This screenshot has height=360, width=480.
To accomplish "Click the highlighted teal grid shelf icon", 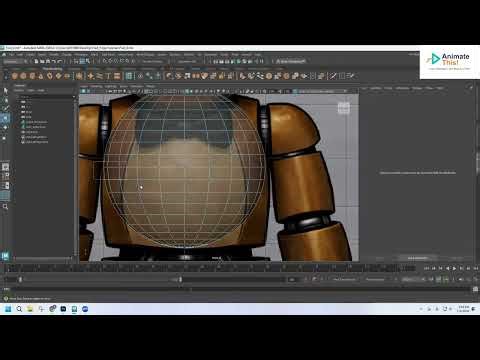I will 129,76.
